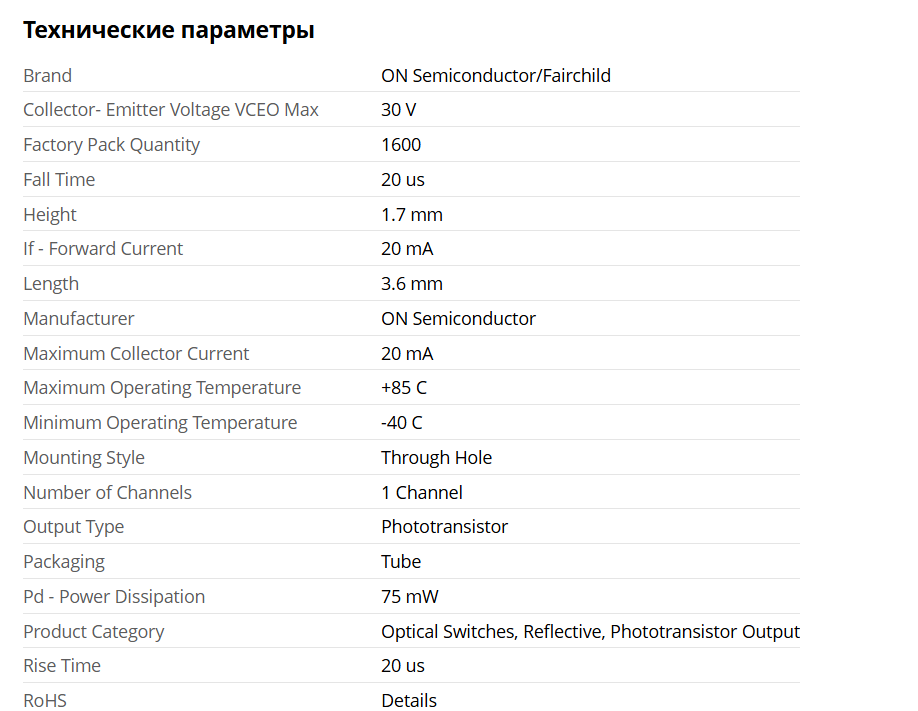Click the Maximum Collector Current label

[136, 354]
